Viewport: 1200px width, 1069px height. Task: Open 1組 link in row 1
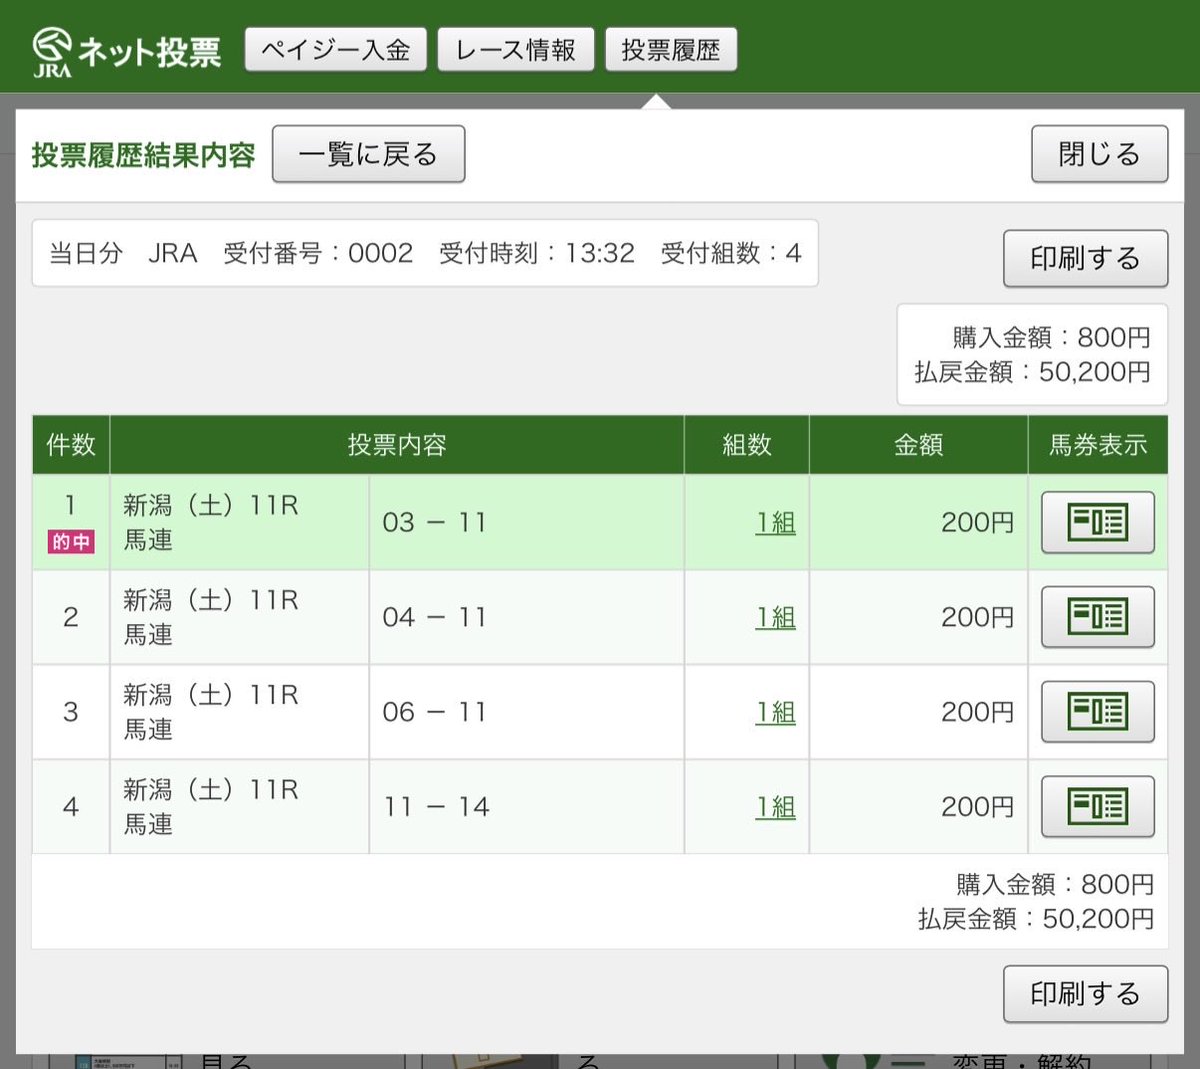click(776, 522)
